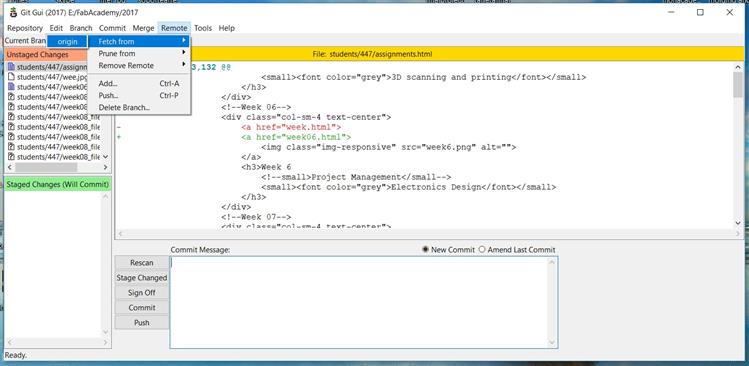Click the Sign Off button
The width and height of the screenshot is (749, 366).
142,292
